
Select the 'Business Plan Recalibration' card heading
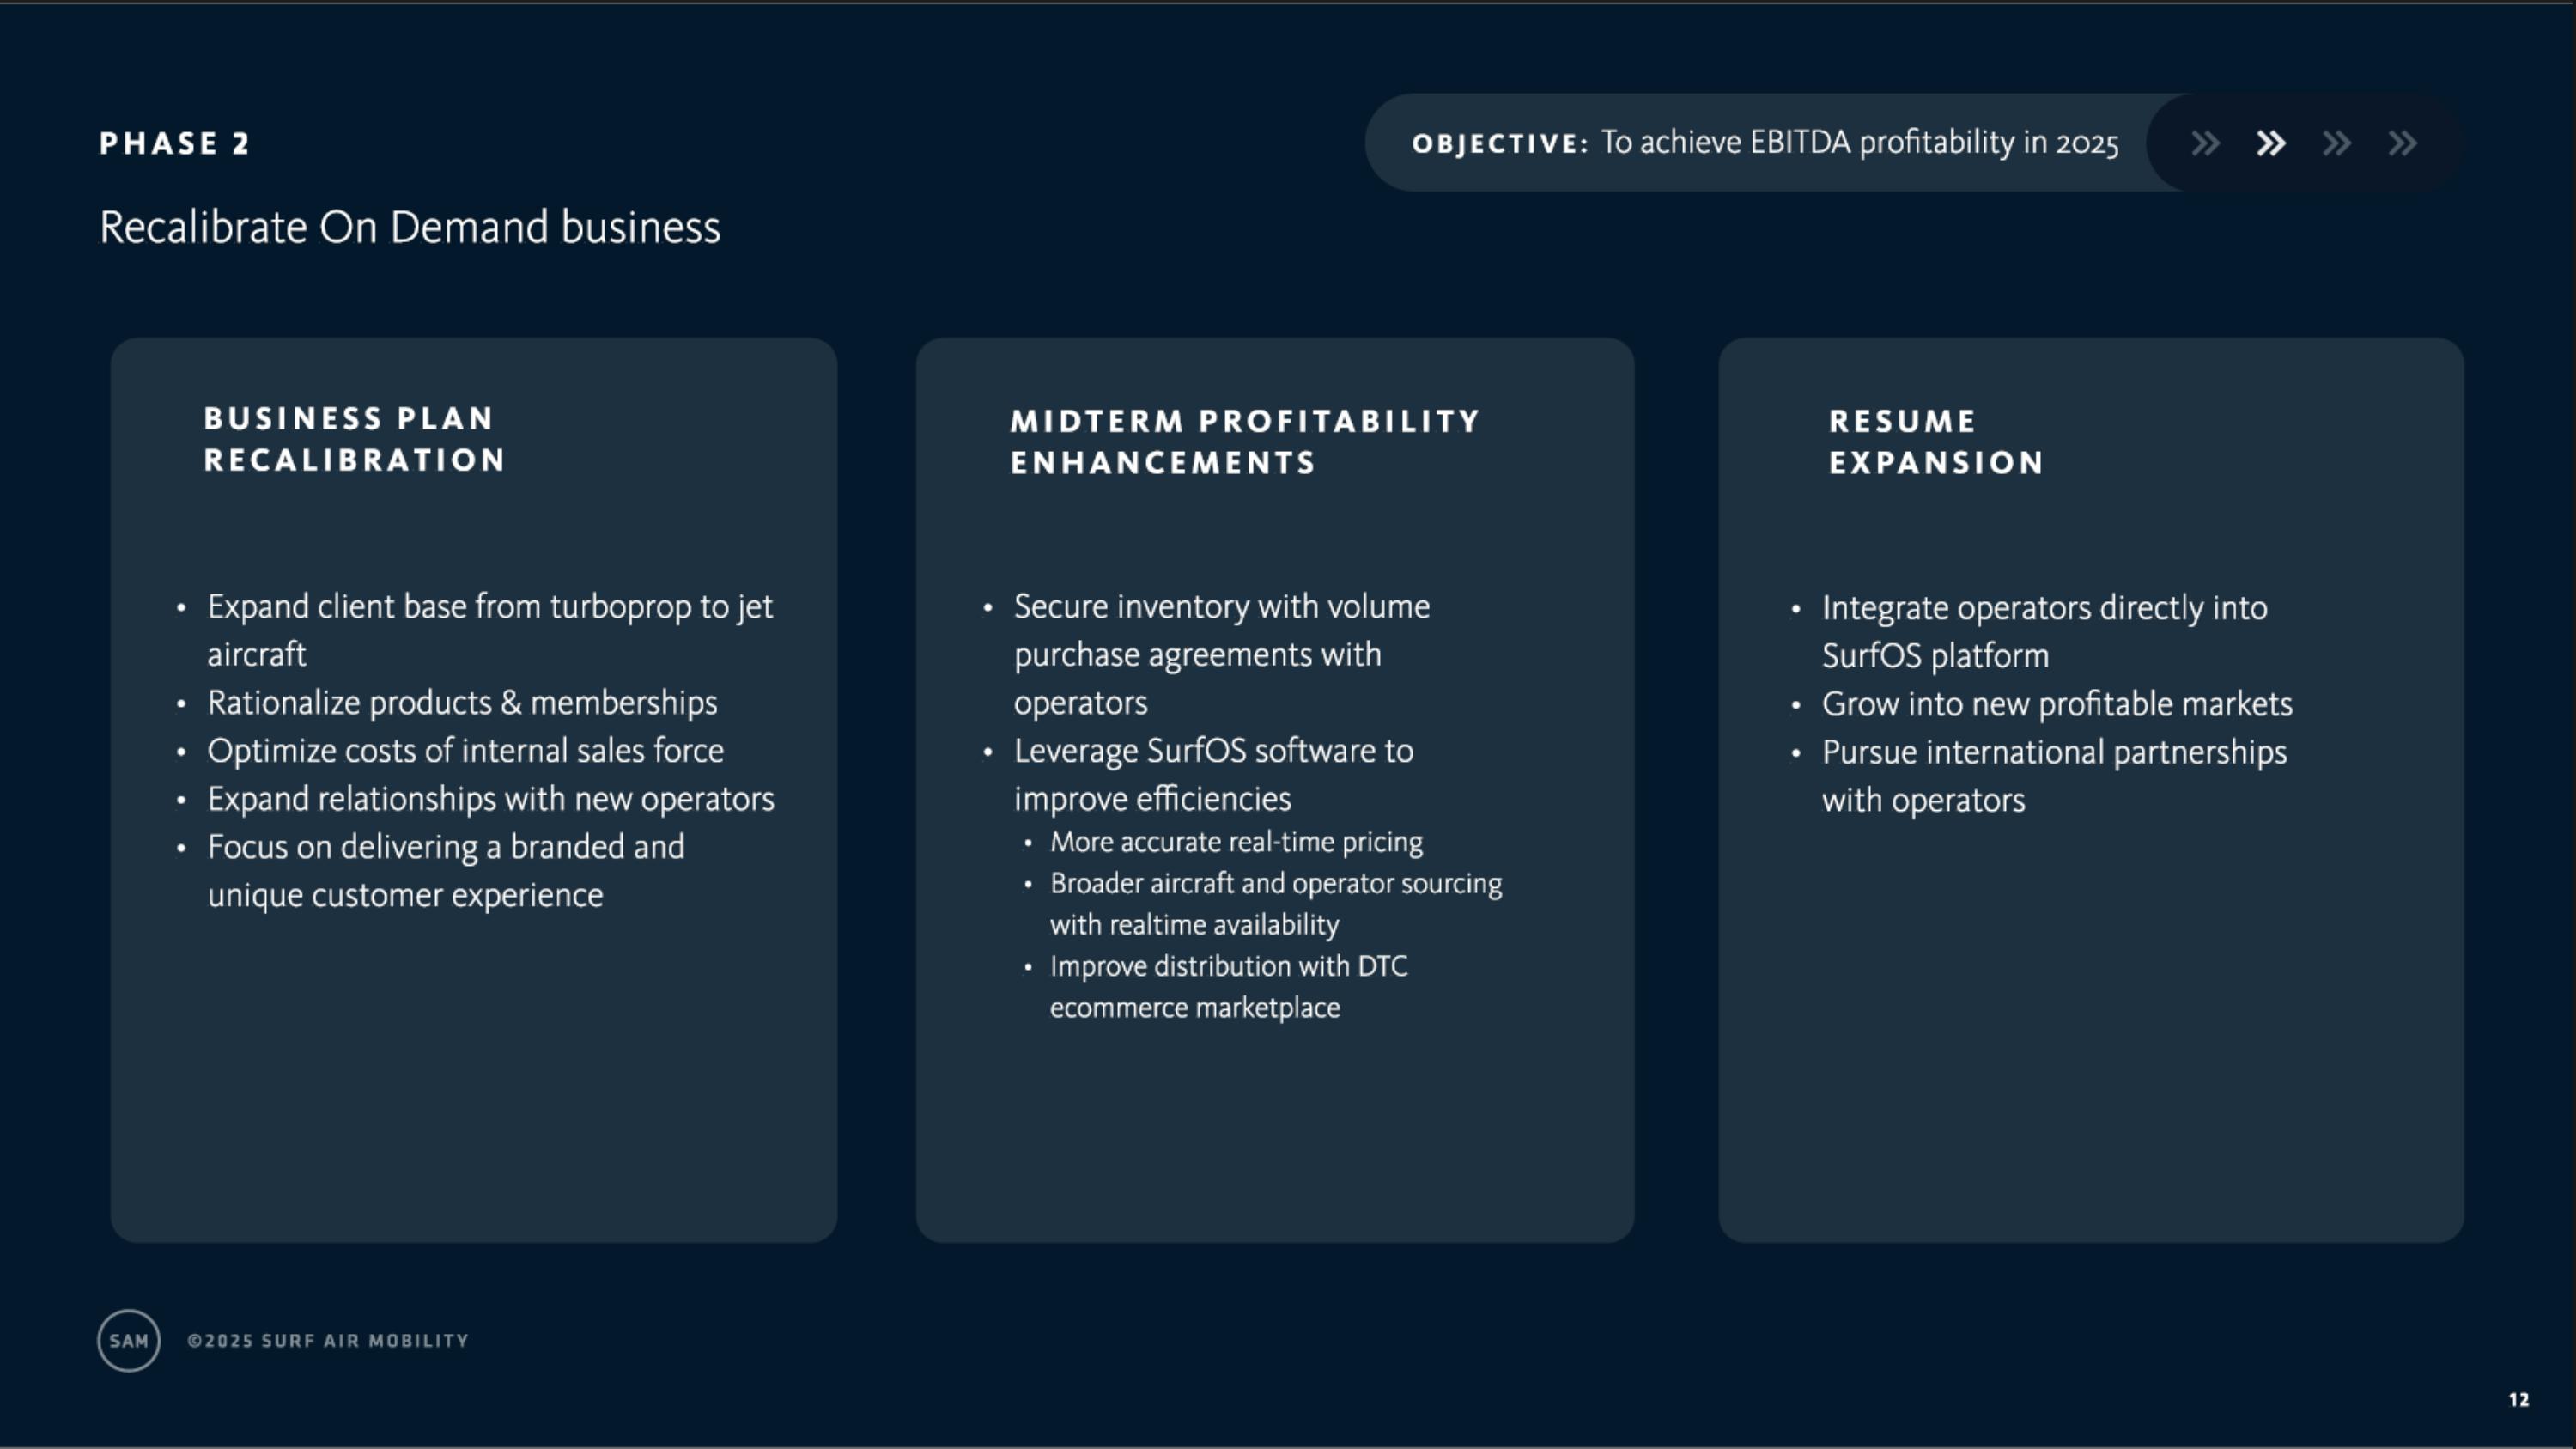click(355, 439)
